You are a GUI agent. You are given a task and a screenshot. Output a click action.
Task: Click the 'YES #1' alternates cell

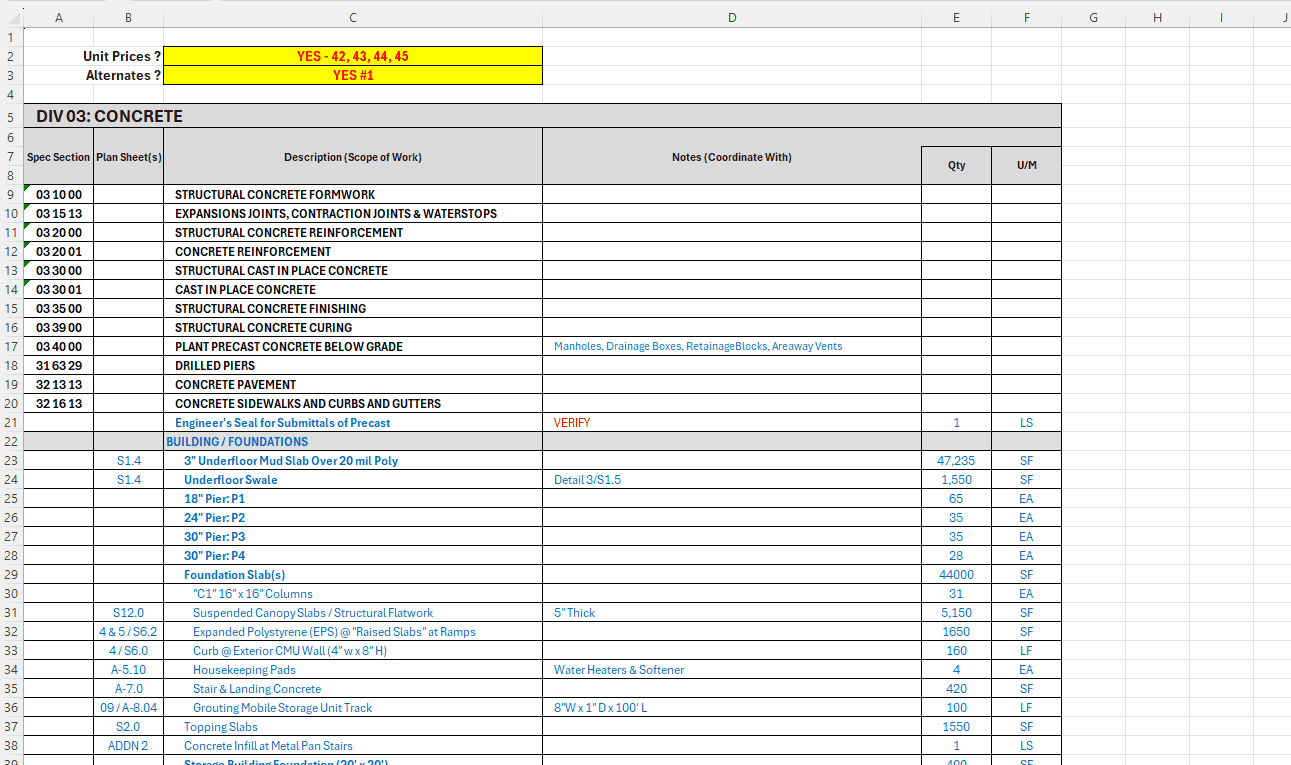point(353,75)
